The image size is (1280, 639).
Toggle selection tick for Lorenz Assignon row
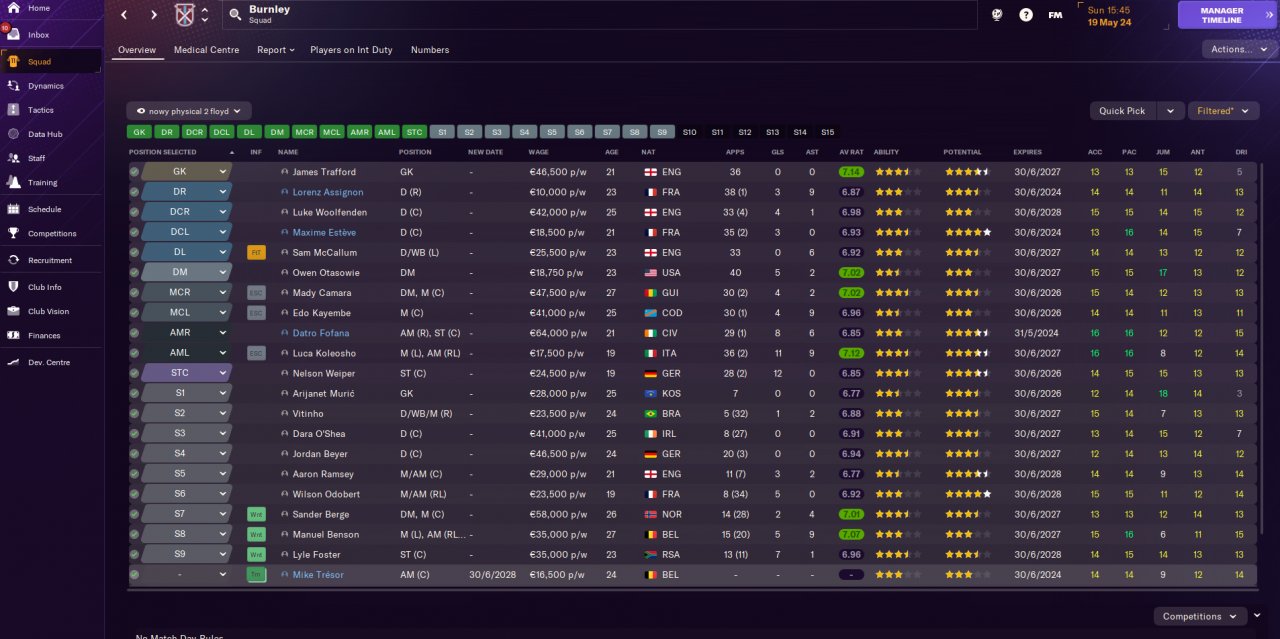(x=134, y=192)
